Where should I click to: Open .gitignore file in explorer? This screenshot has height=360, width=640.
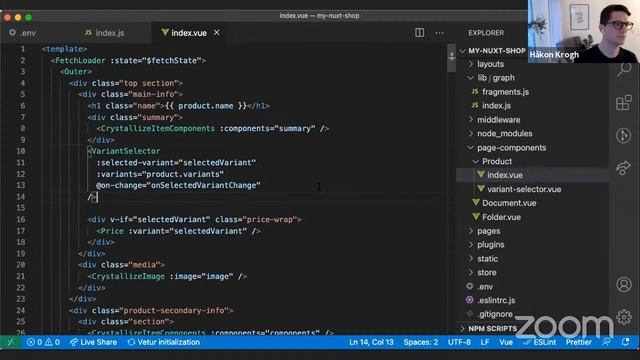click(495, 314)
